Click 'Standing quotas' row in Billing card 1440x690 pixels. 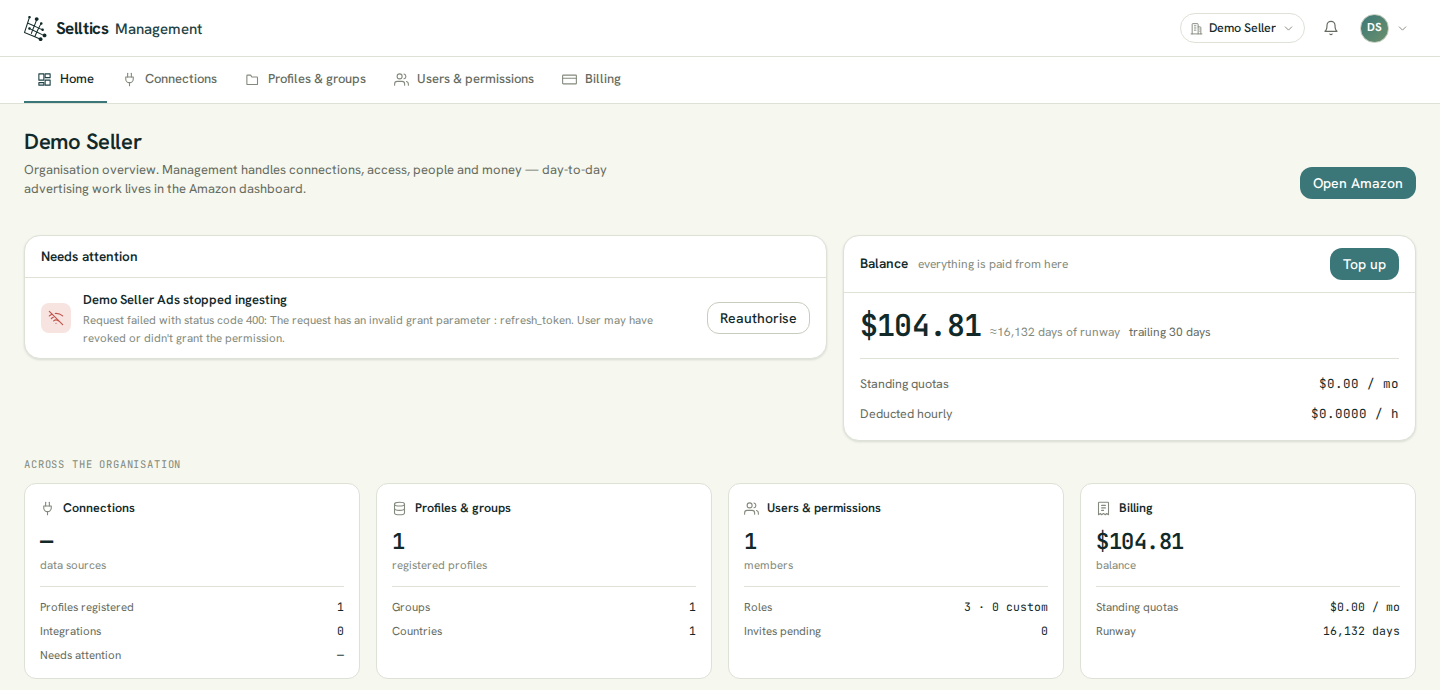(1248, 607)
